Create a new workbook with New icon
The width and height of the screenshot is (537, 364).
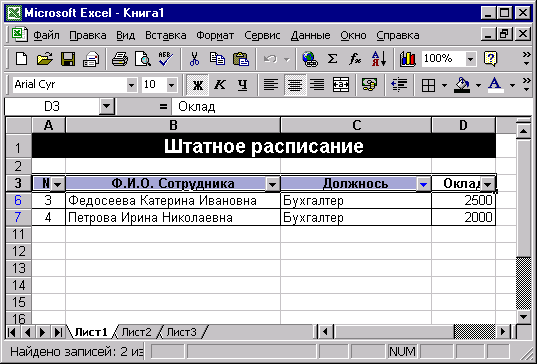(x=22, y=59)
